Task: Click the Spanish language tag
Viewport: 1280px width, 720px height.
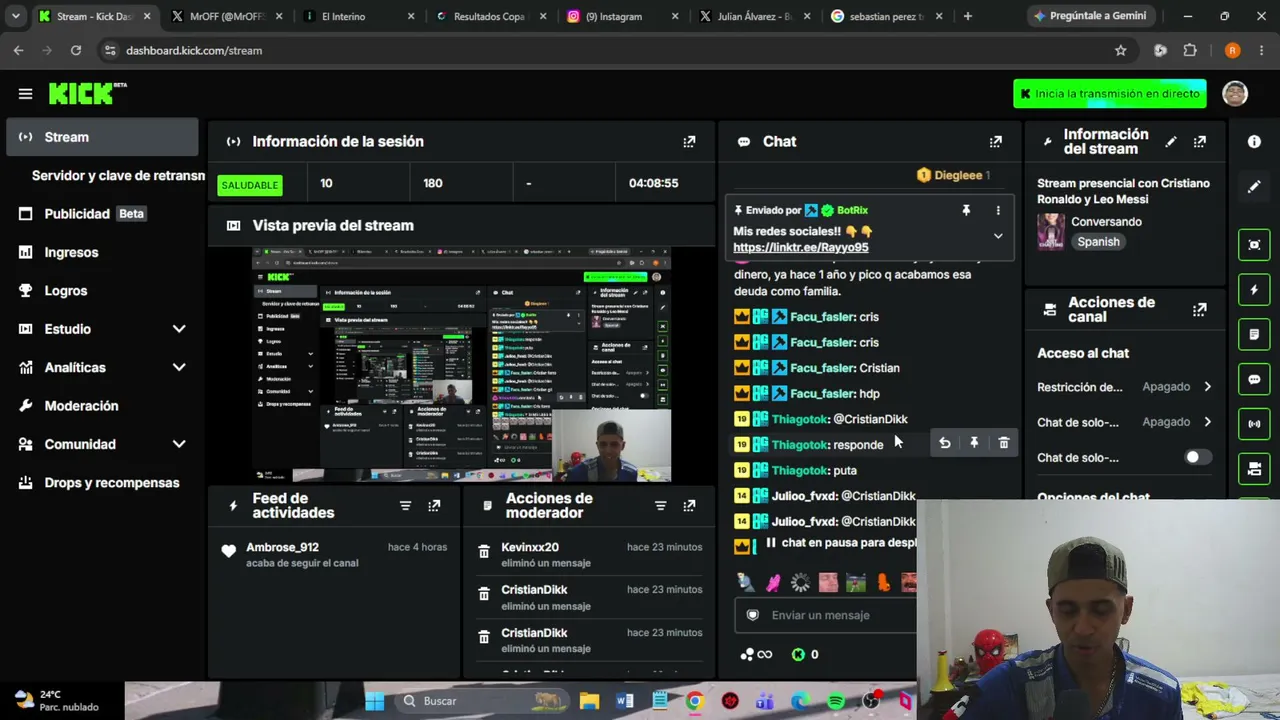Action: tap(1098, 242)
